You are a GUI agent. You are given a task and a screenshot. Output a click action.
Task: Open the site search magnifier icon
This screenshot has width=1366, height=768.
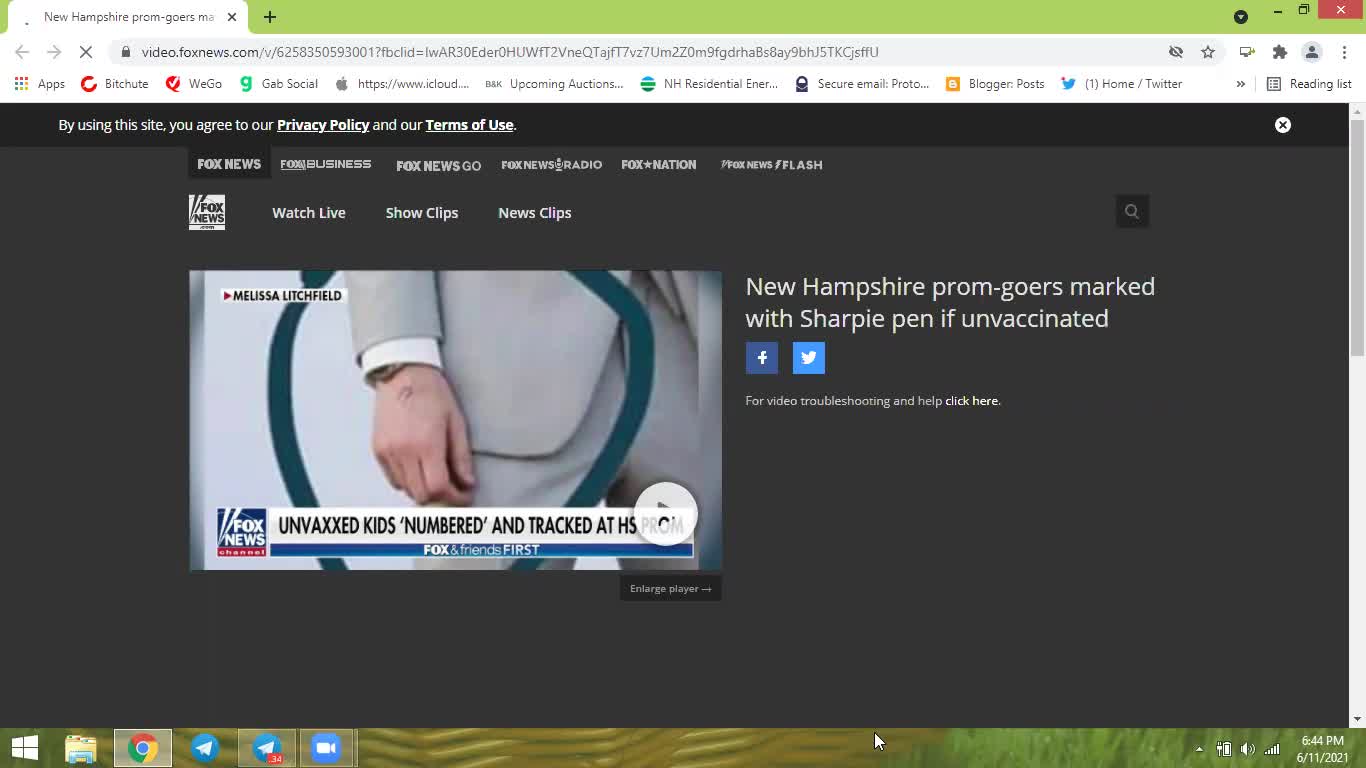tap(1132, 211)
